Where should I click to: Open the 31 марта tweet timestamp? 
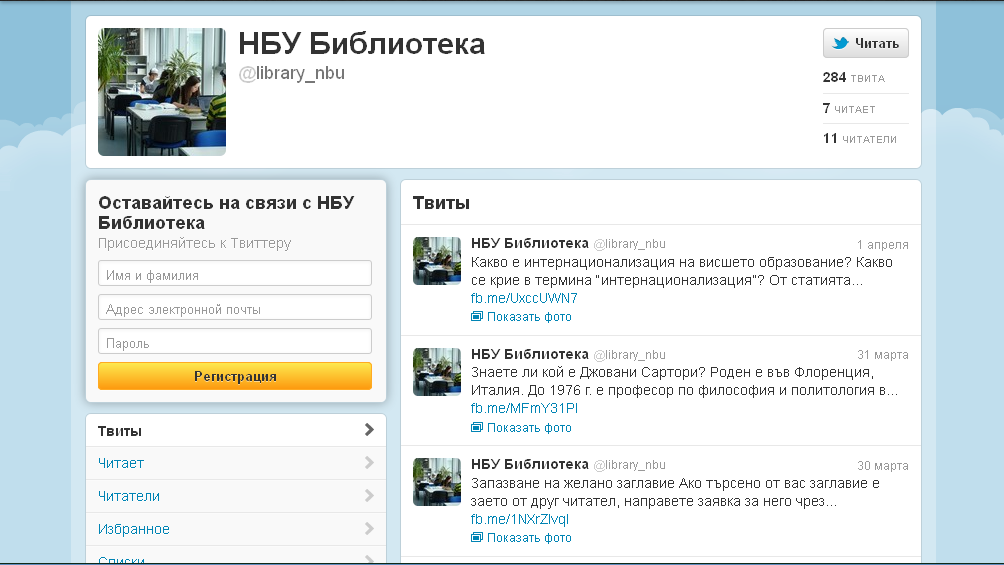point(882,355)
